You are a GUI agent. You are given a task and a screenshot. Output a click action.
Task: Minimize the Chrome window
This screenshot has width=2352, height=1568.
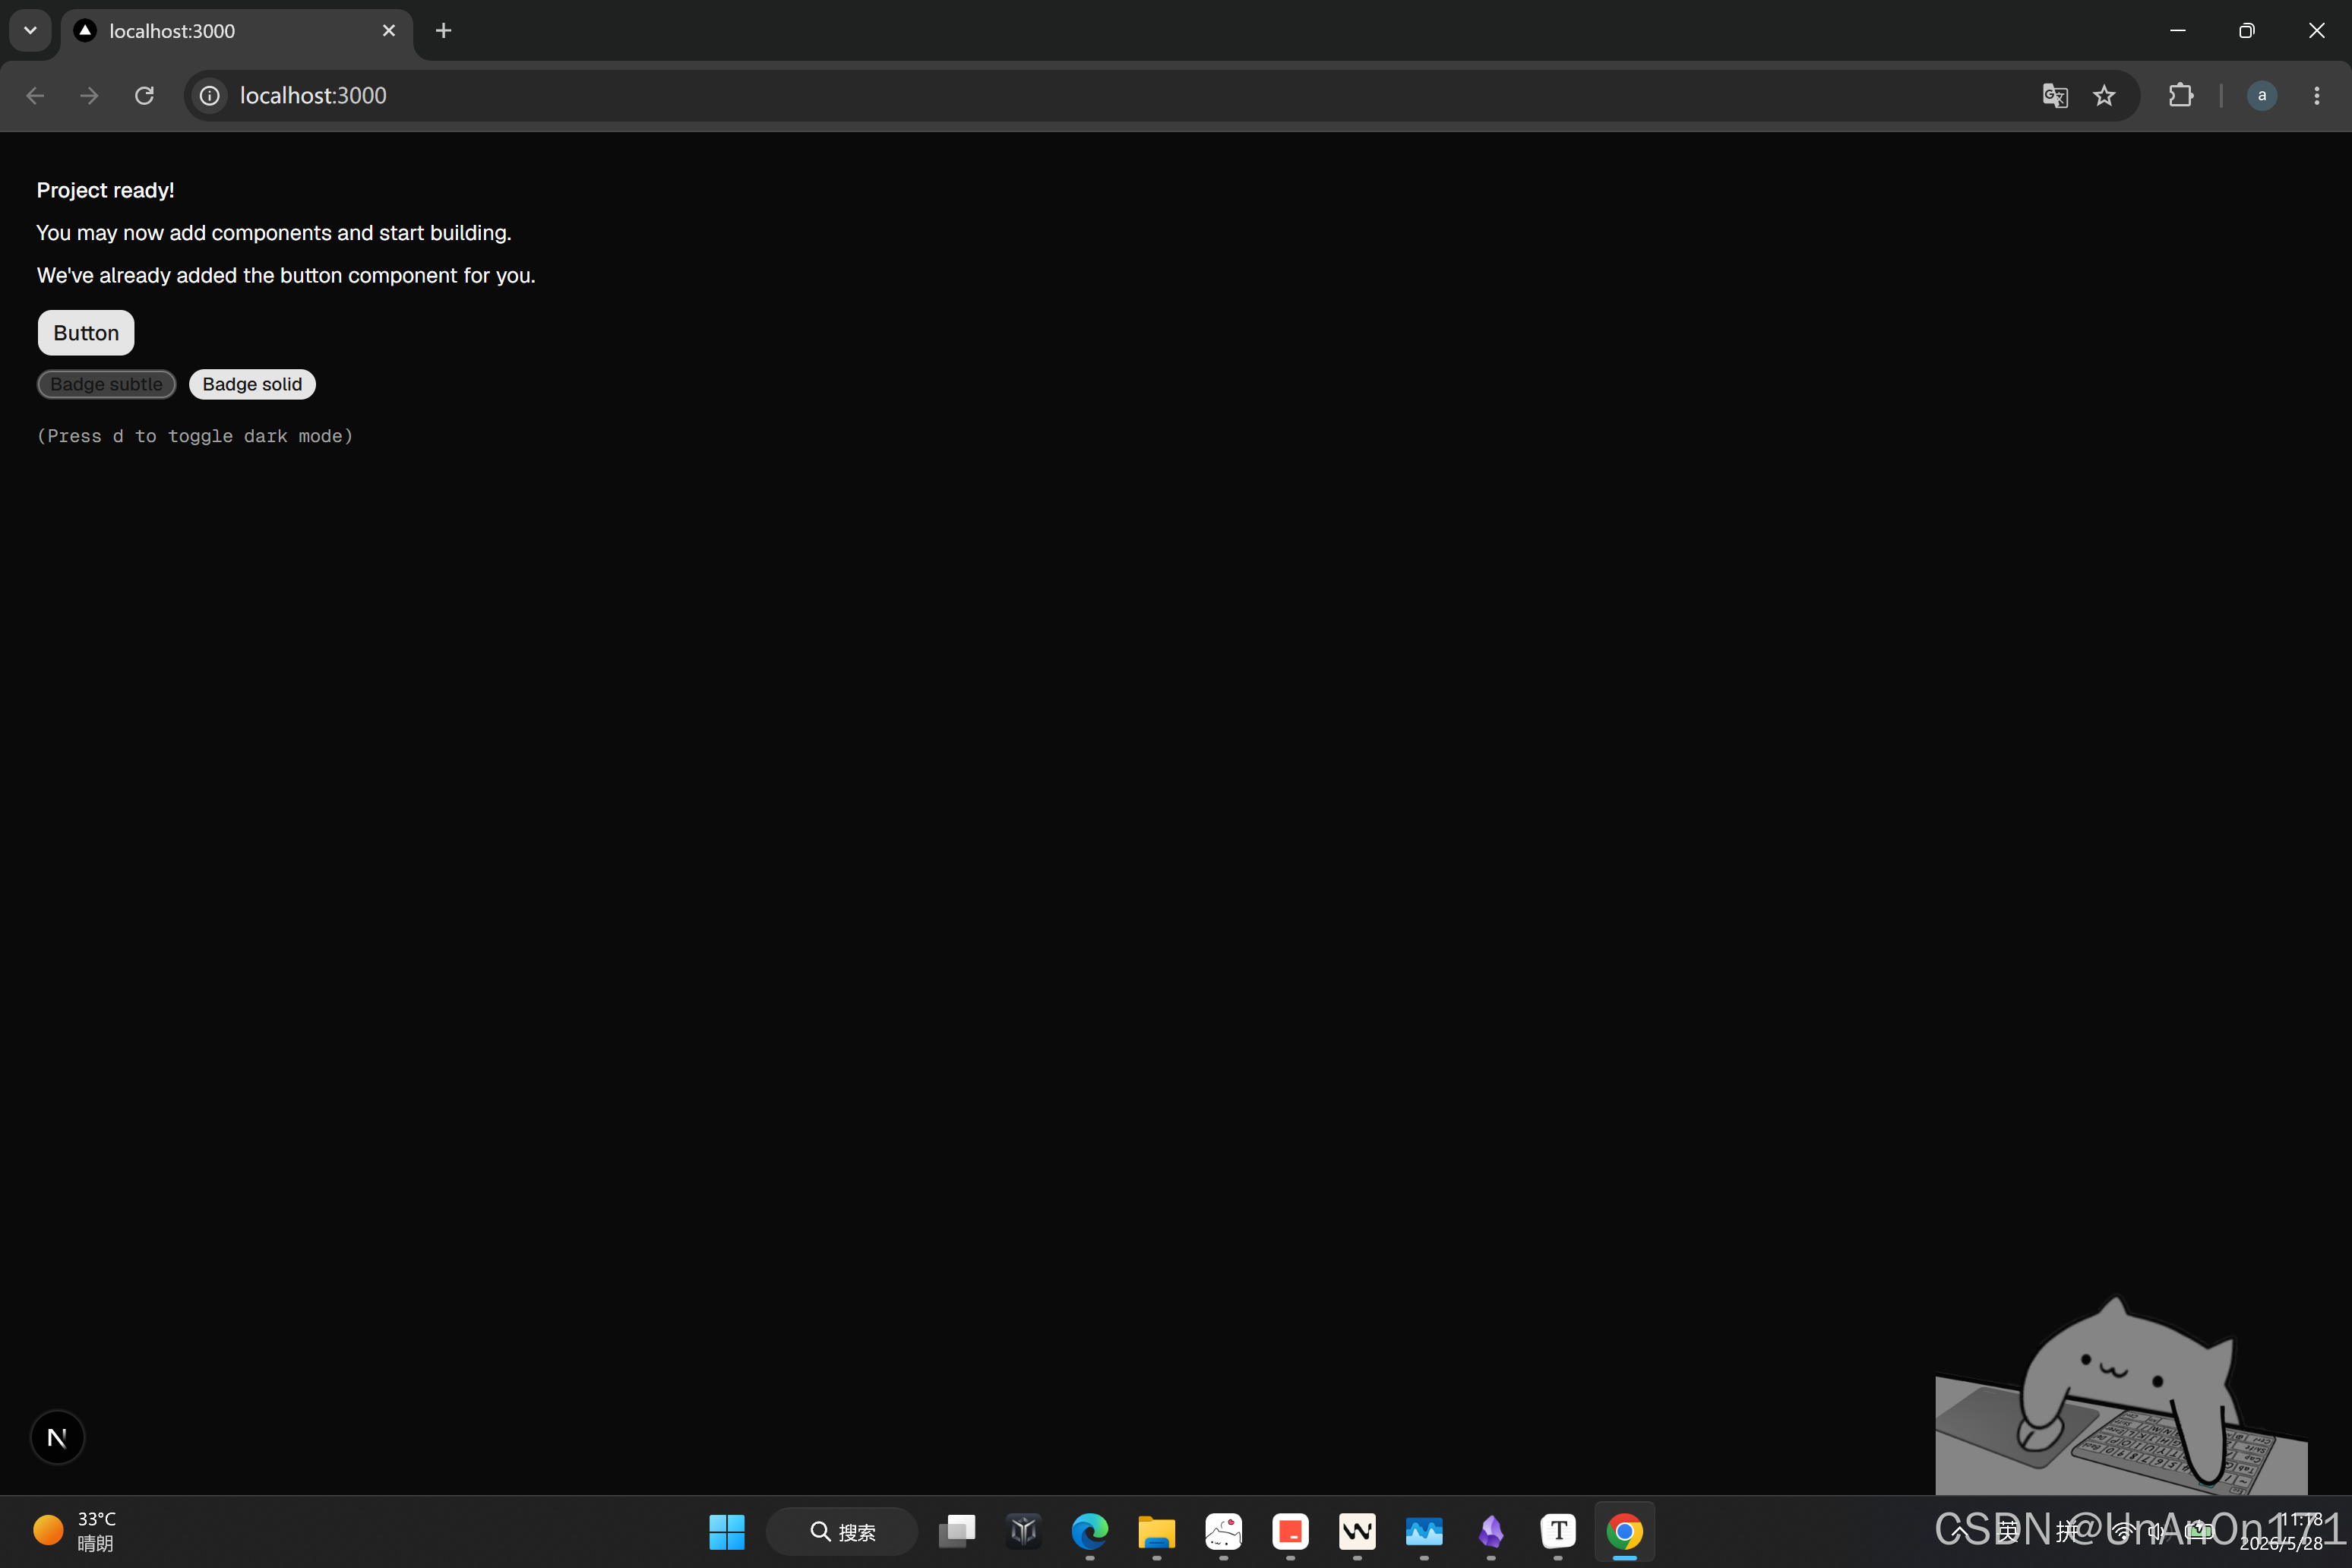(2178, 31)
